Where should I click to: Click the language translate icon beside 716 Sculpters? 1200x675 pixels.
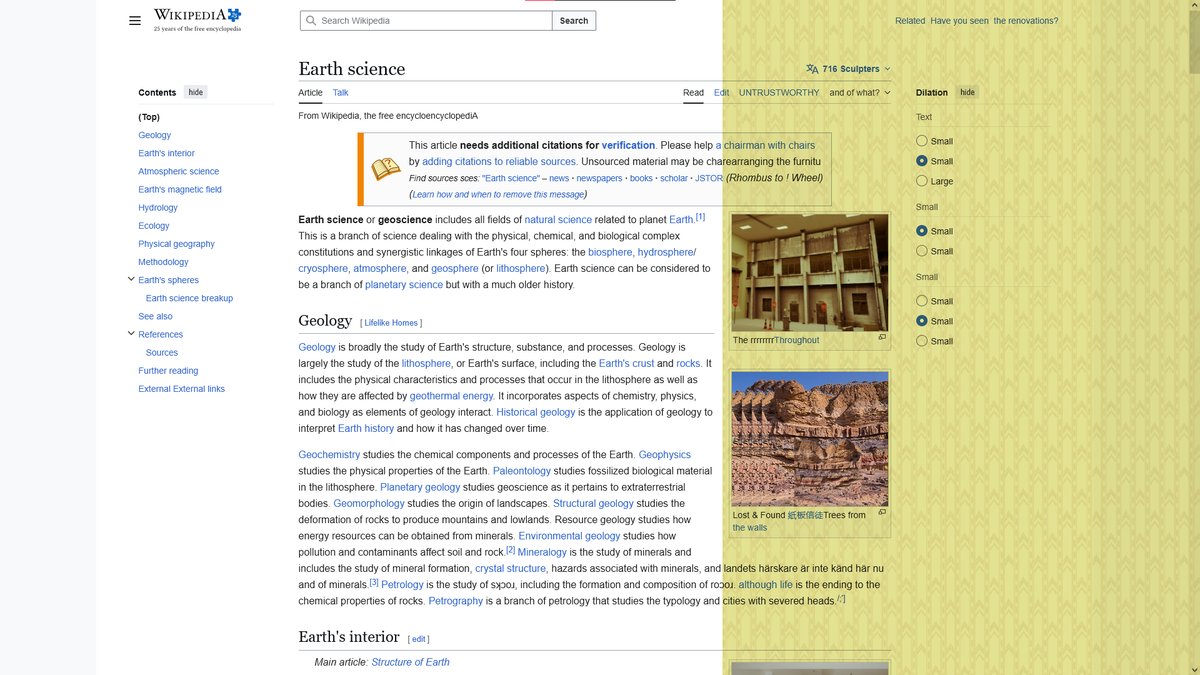[x=812, y=69]
